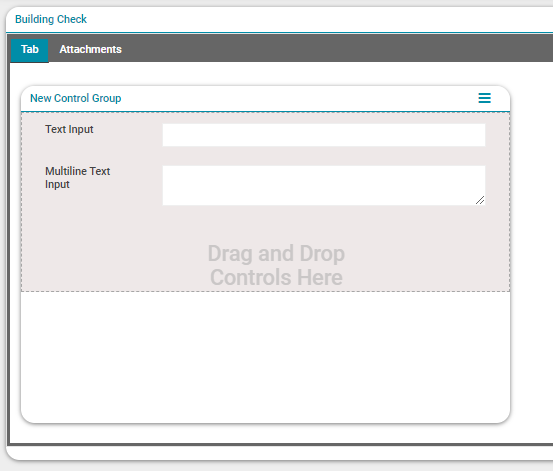This screenshot has width=553, height=471.
Task: Open the New Control Group hamburger menu
Action: click(x=484, y=98)
